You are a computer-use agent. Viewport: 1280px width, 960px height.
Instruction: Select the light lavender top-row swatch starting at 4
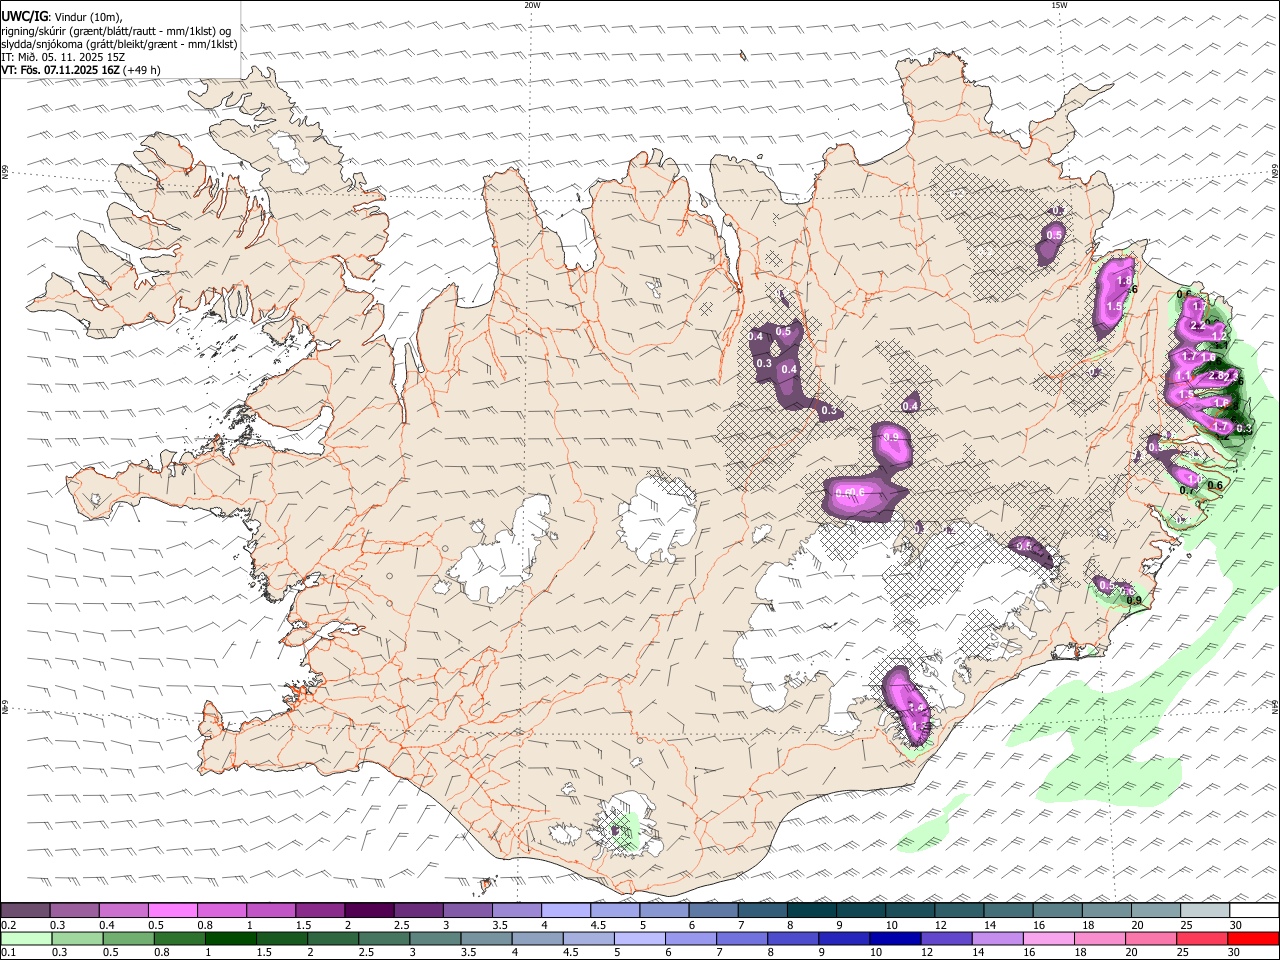point(565,911)
